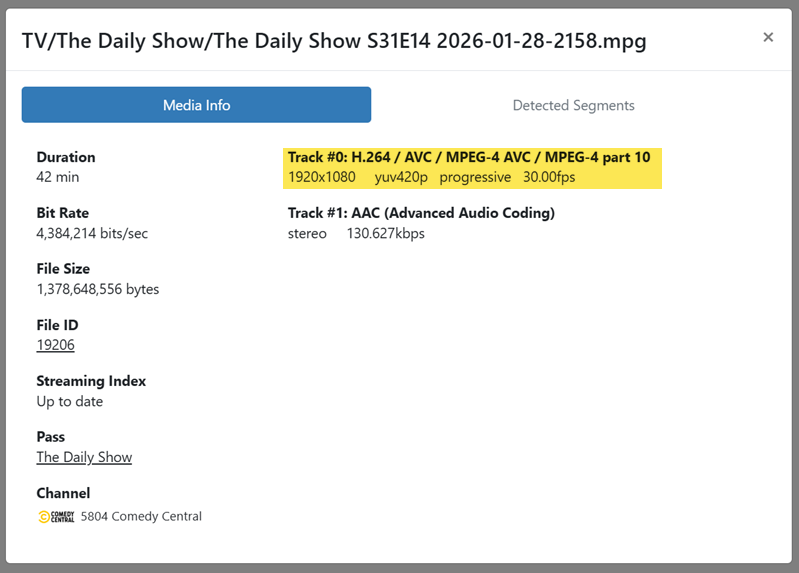Click the Comedy Central channel logo
The width and height of the screenshot is (799, 573).
(x=56, y=517)
